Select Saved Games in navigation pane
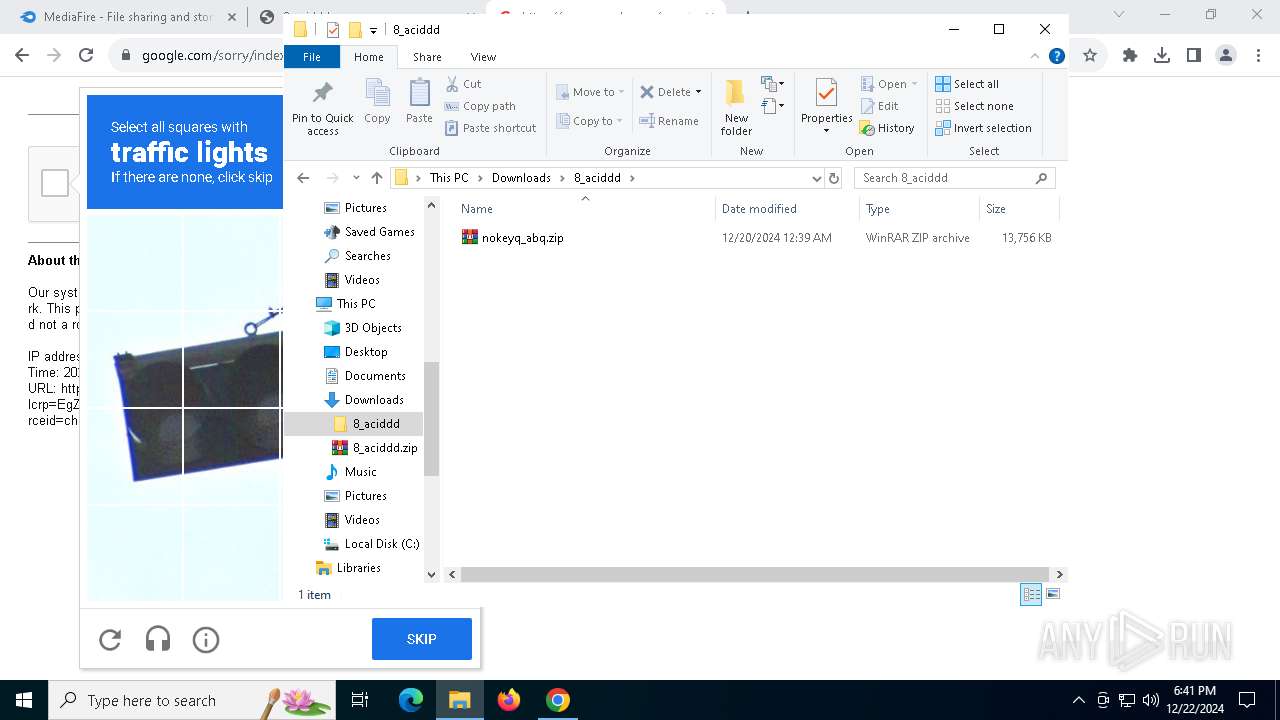 369,232
